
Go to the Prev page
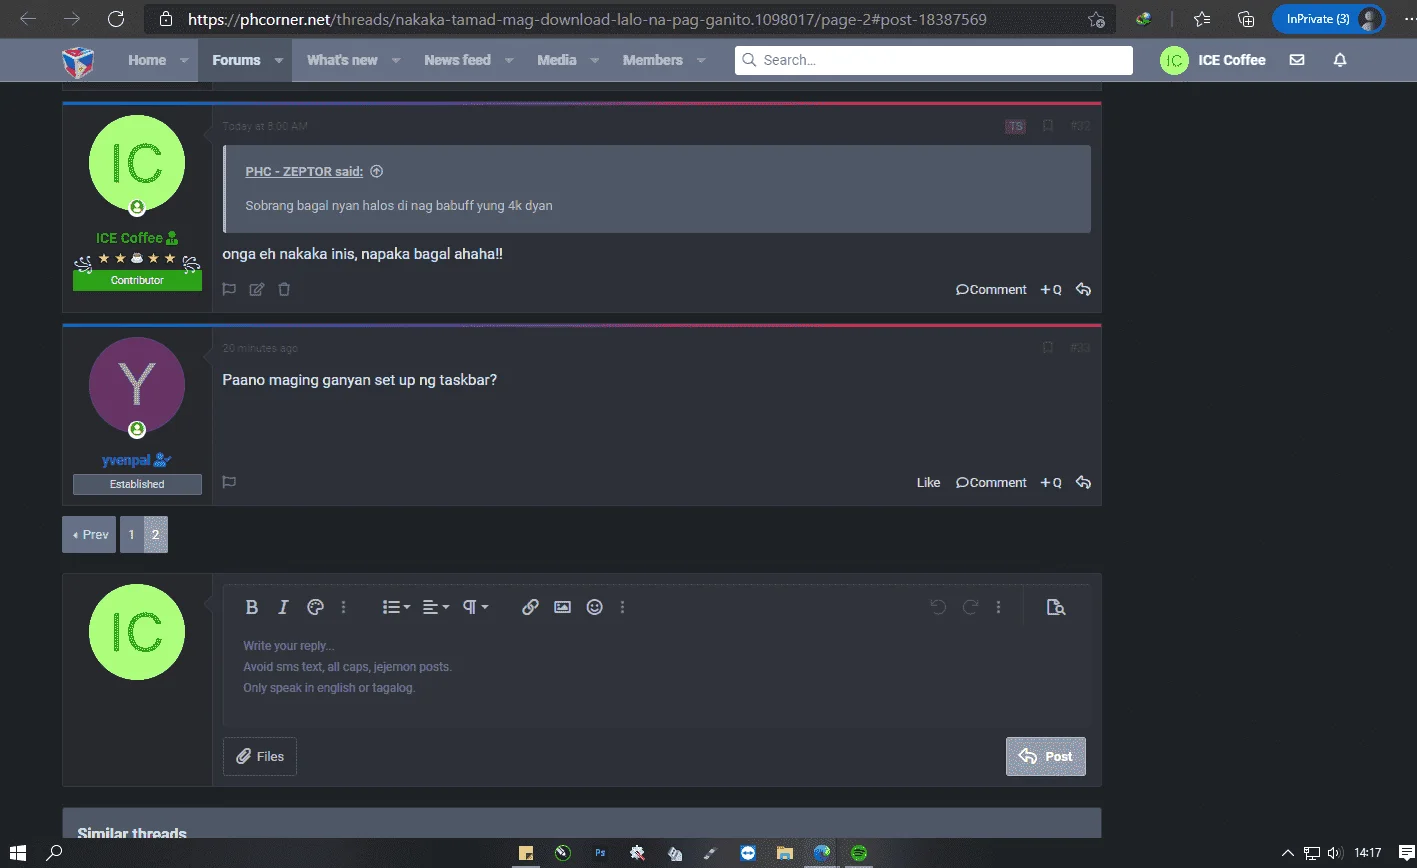(x=89, y=535)
